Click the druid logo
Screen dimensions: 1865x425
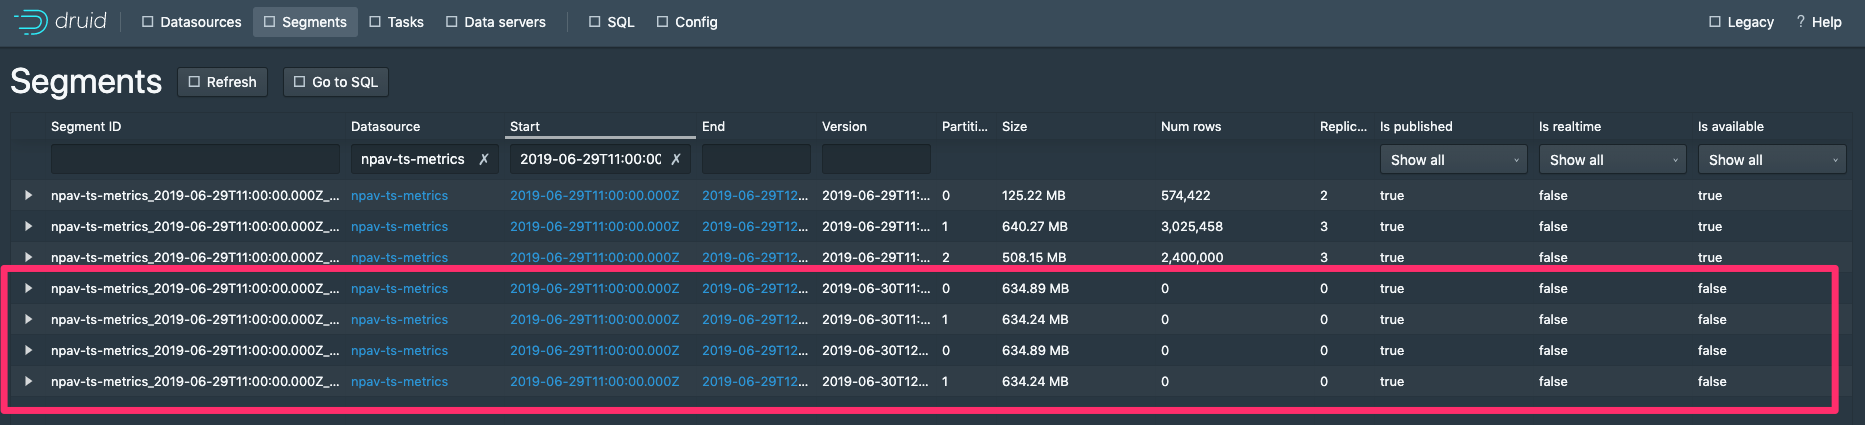coord(60,21)
